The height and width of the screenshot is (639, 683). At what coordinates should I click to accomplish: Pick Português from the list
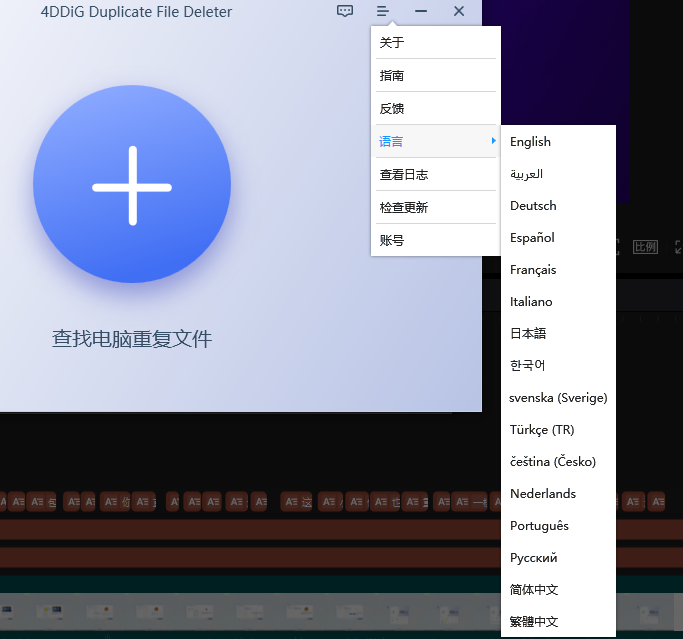point(558,526)
